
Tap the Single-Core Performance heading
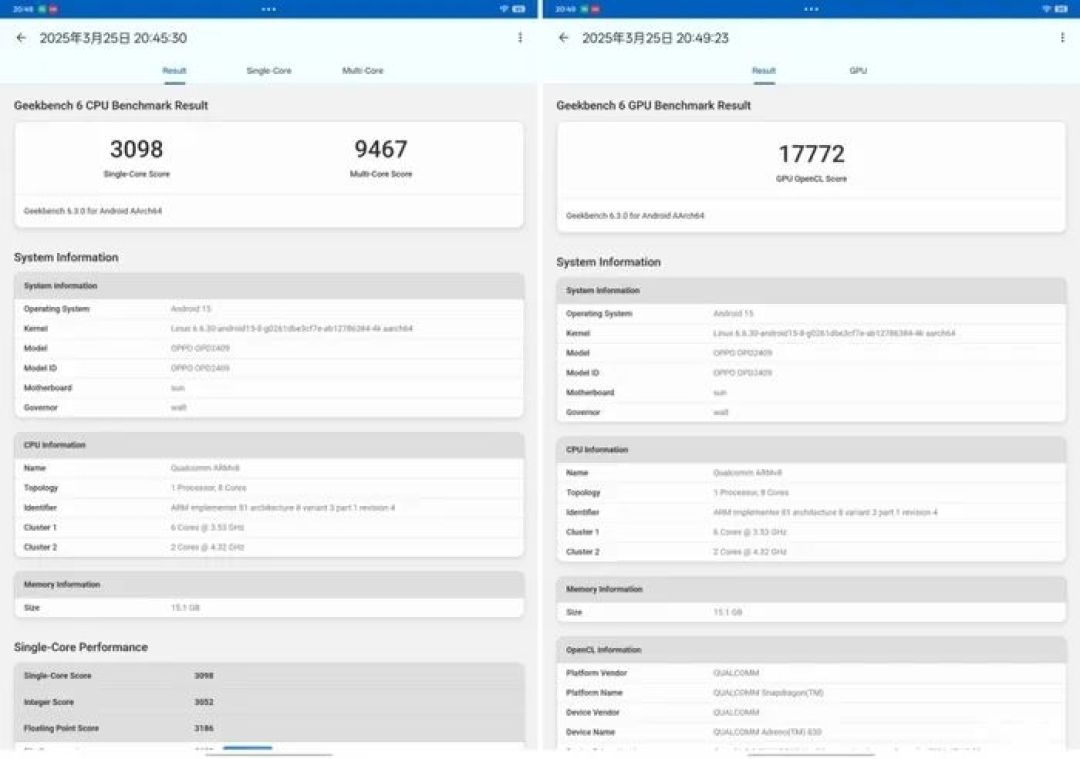click(x=81, y=647)
